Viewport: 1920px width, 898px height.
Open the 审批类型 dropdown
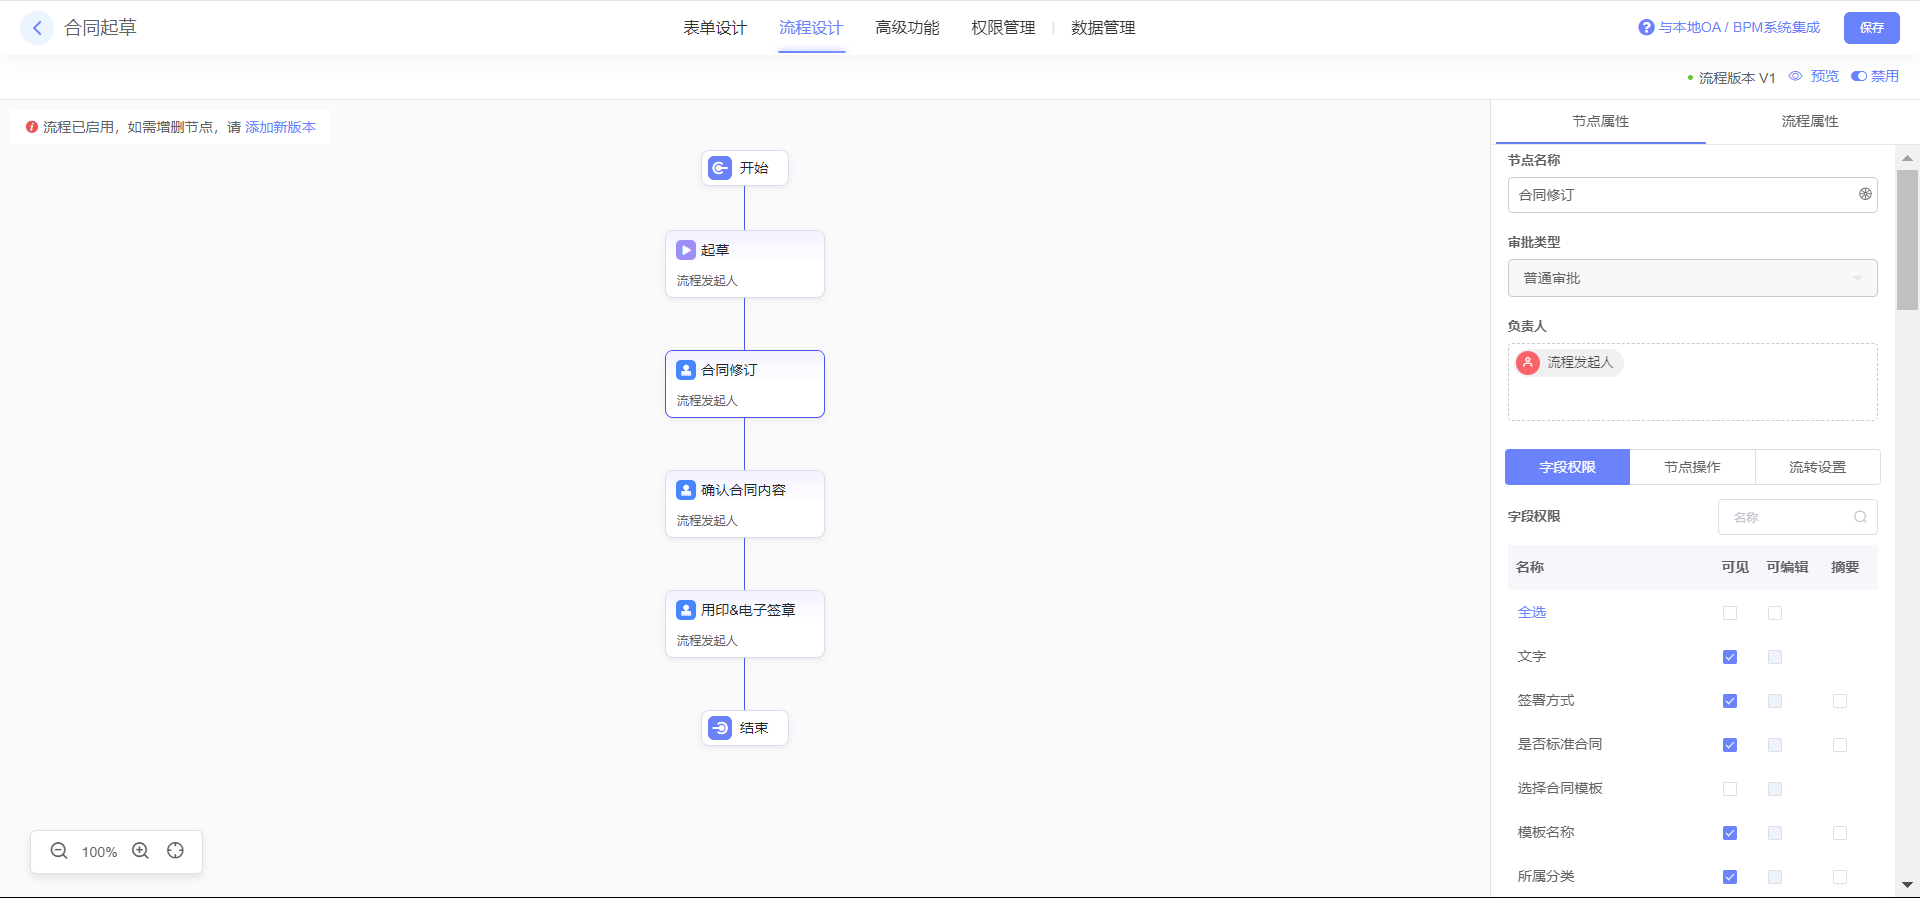pos(1692,278)
